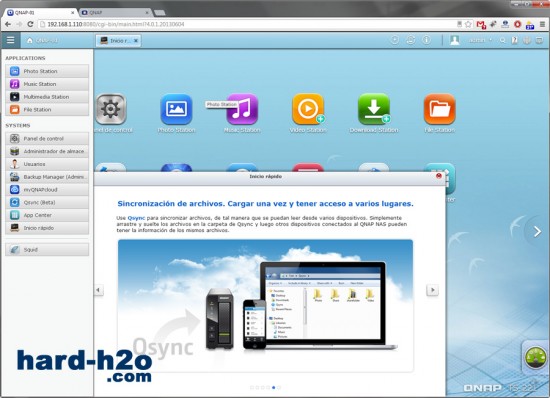The width and height of the screenshot is (550, 398).
Task: Select the first slide indicator dot
Action: [252, 387]
